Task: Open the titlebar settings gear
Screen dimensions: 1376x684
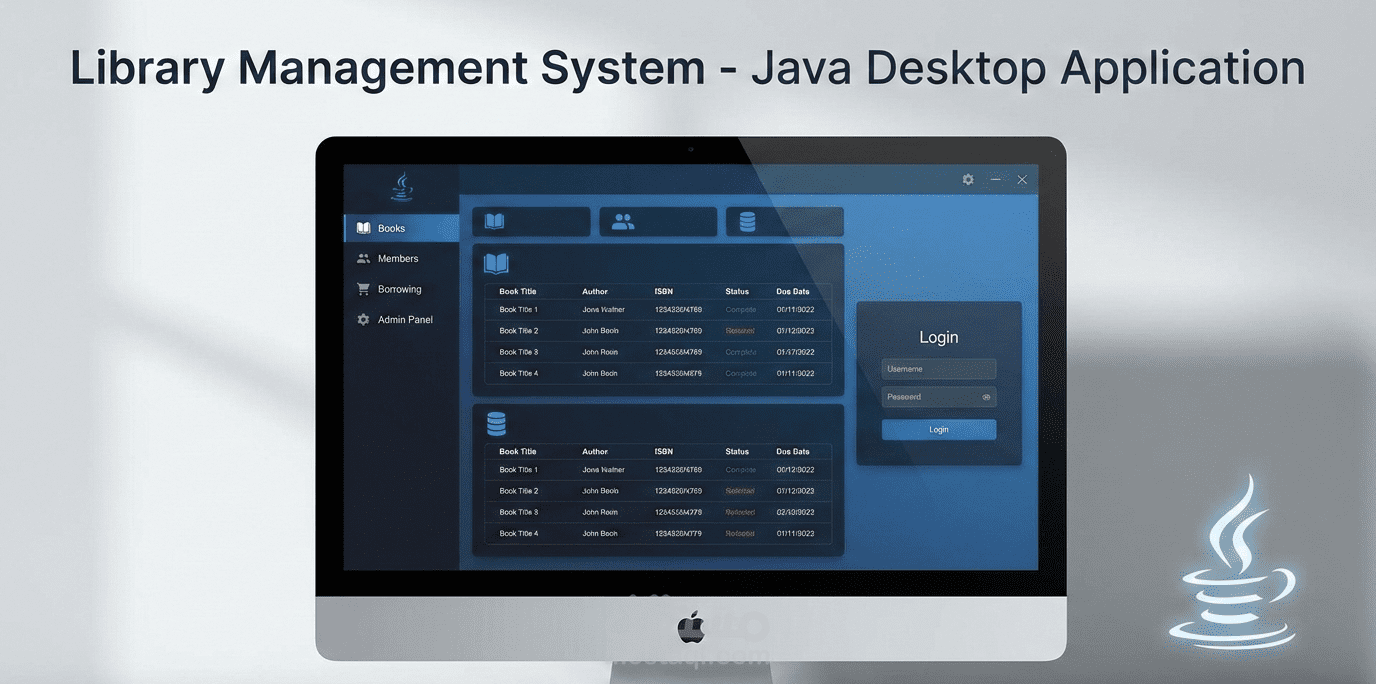Action: tap(967, 179)
